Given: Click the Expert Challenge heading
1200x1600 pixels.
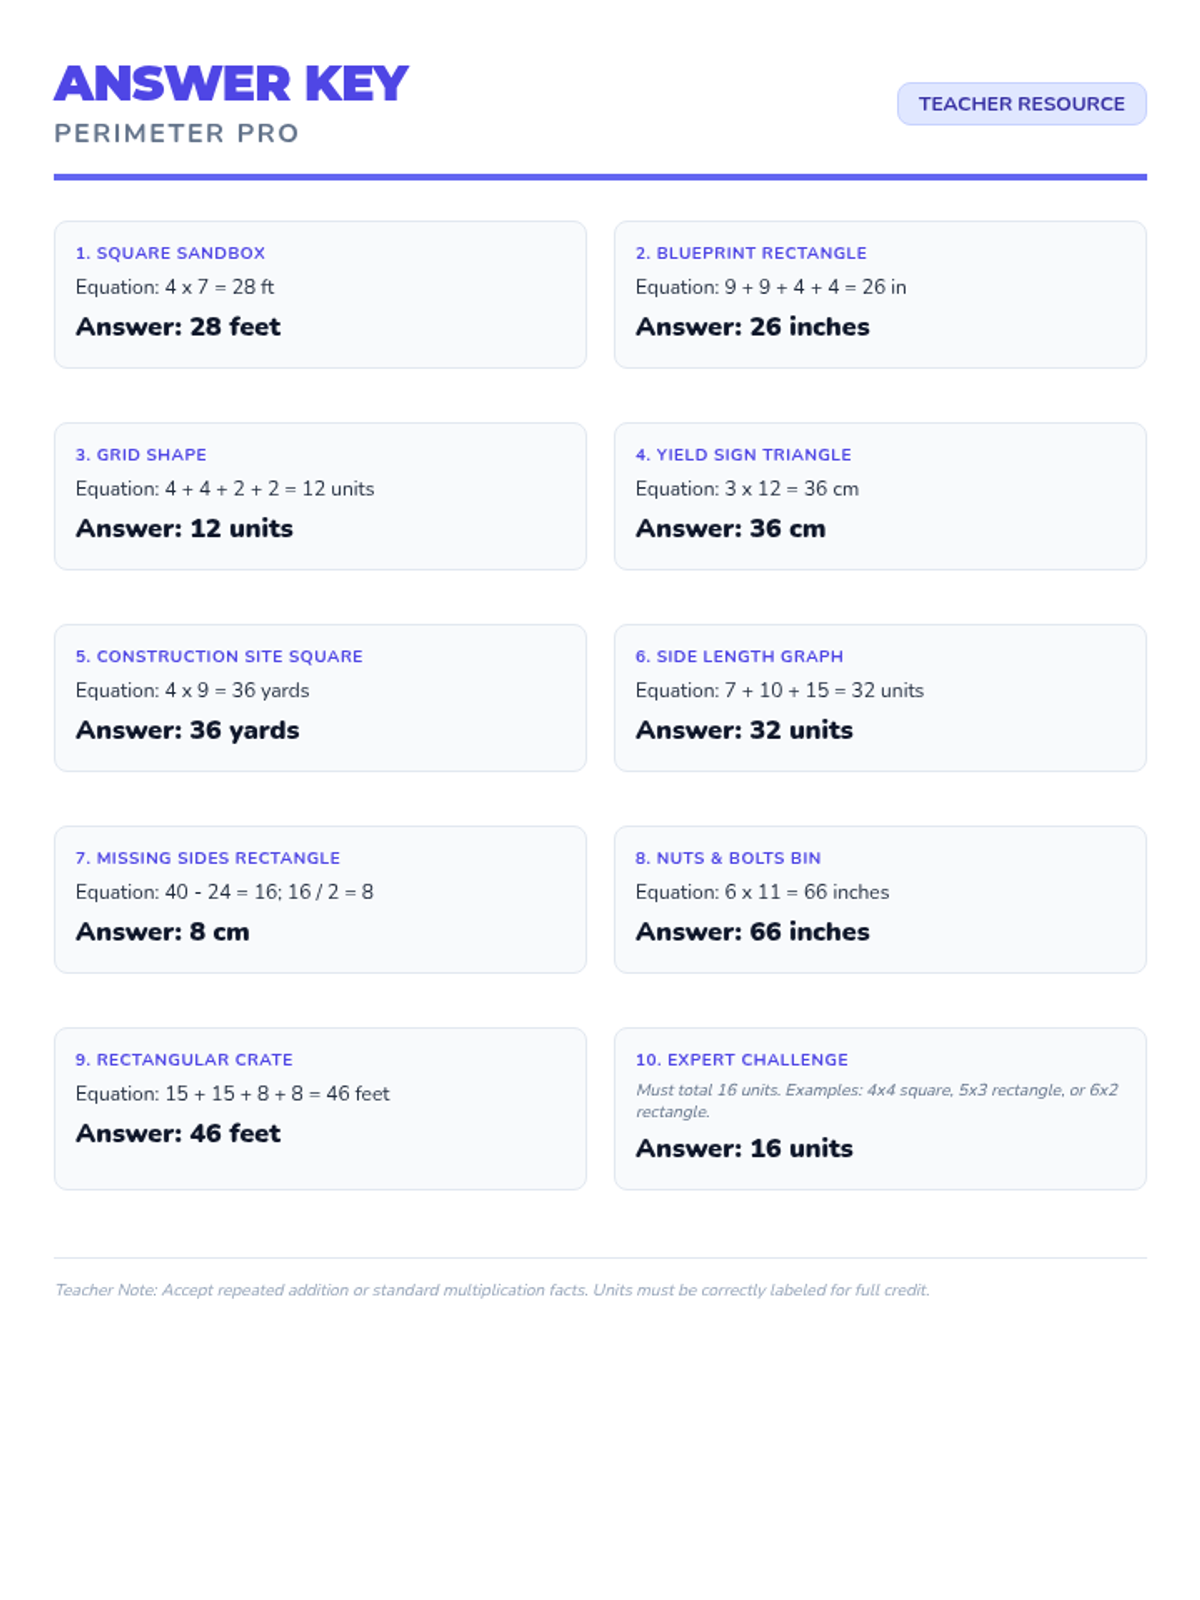Looking at the screenshot, I should tap(741, 1060).
